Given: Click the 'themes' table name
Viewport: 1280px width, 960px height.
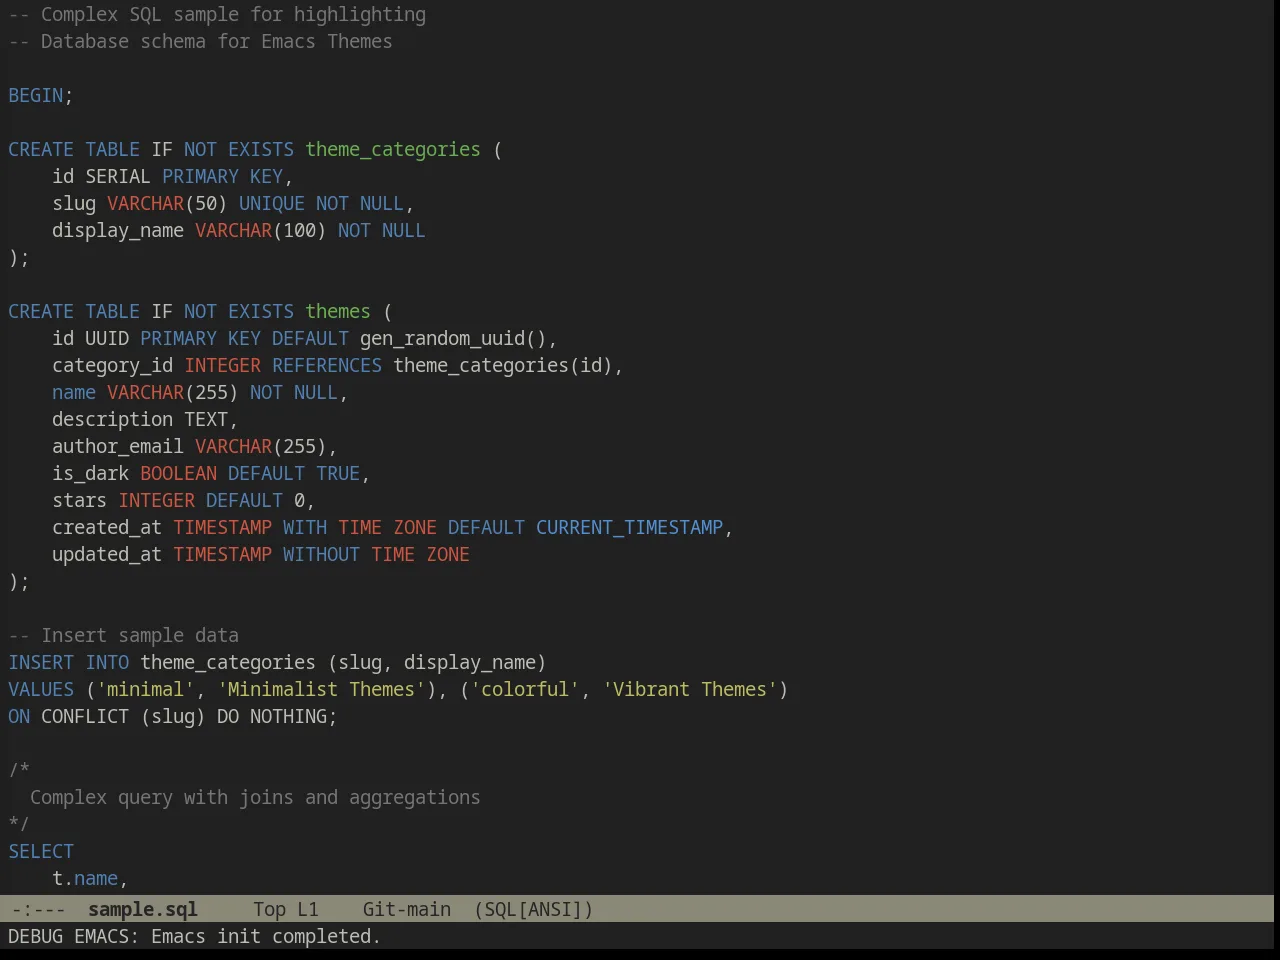Looking at the screenshot, I should pos(338,311).
